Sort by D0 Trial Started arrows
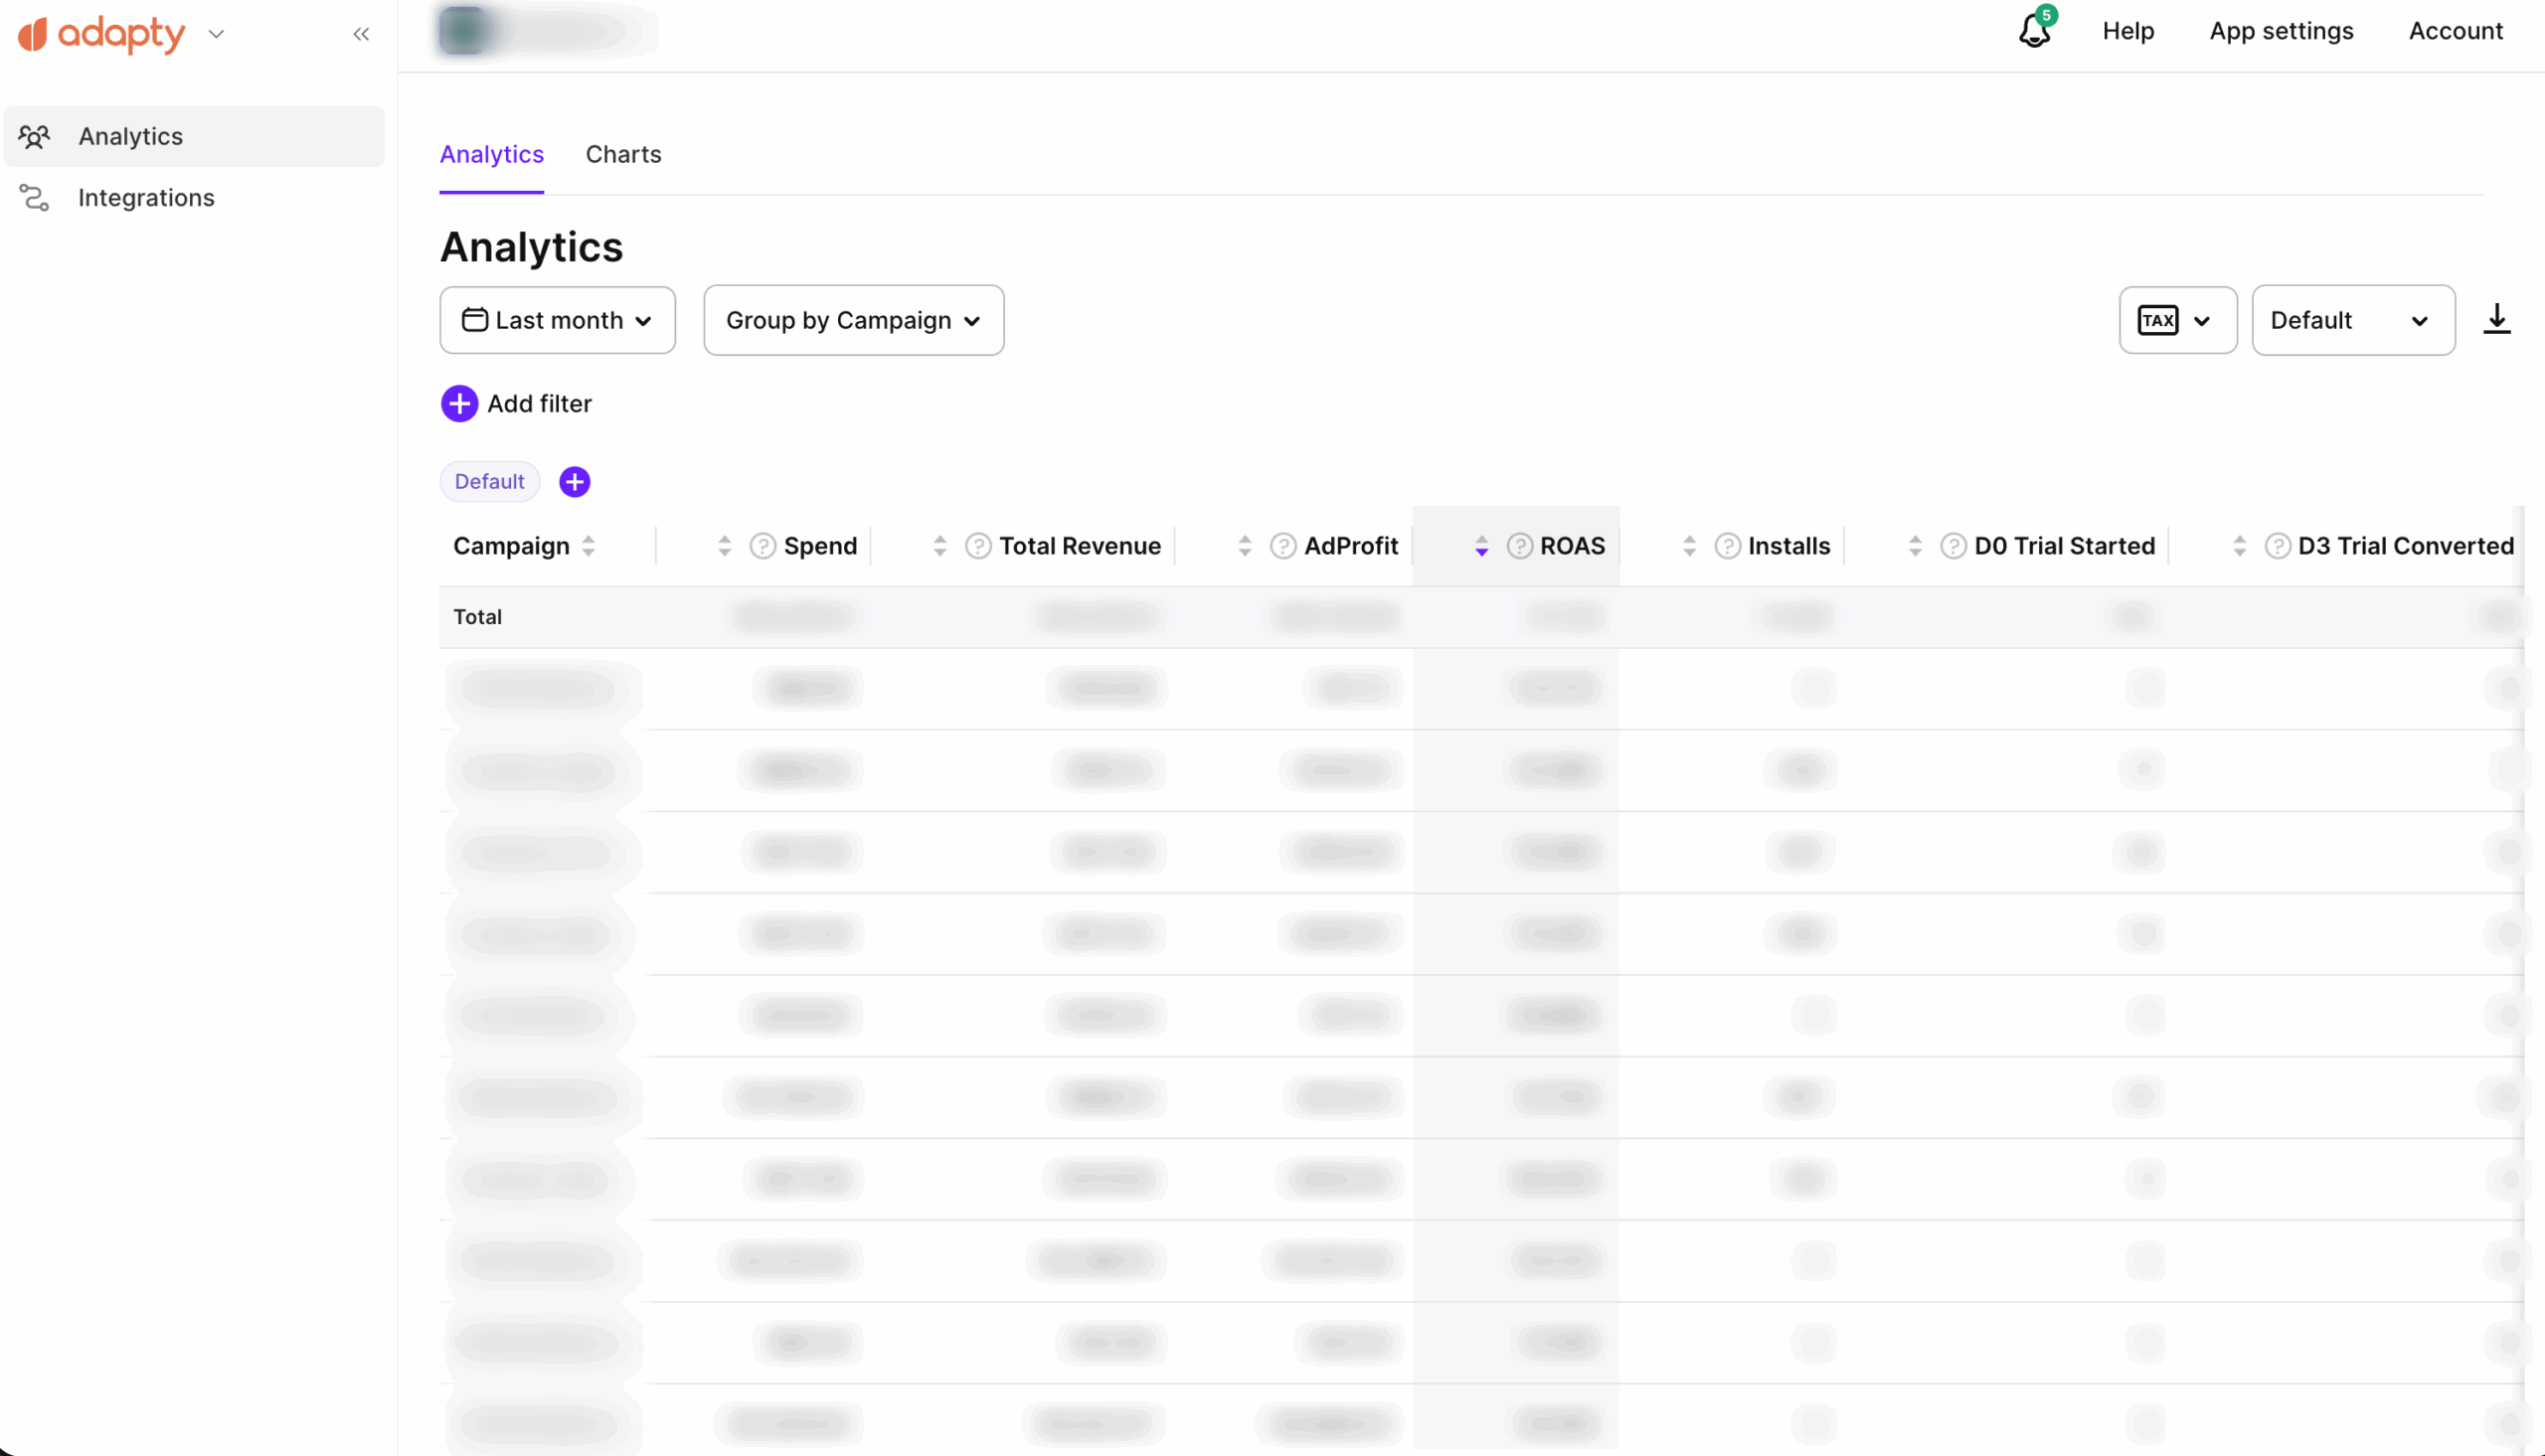 [1914, 546]
